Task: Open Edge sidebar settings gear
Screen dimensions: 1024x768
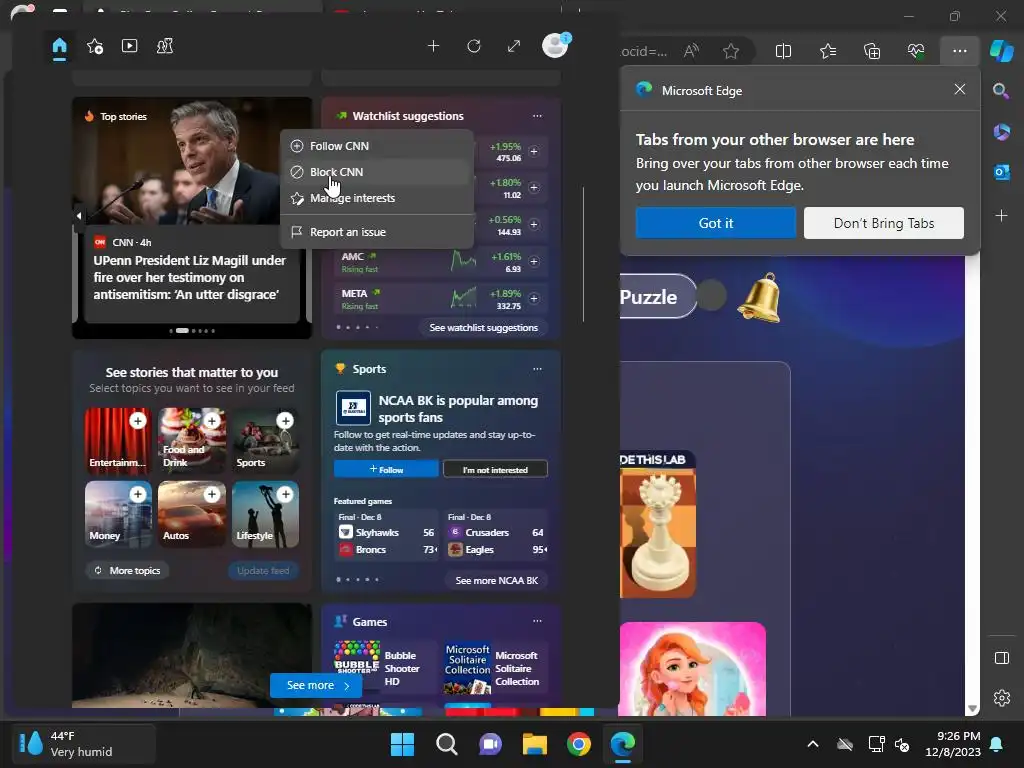Action: pos(1002,698)
